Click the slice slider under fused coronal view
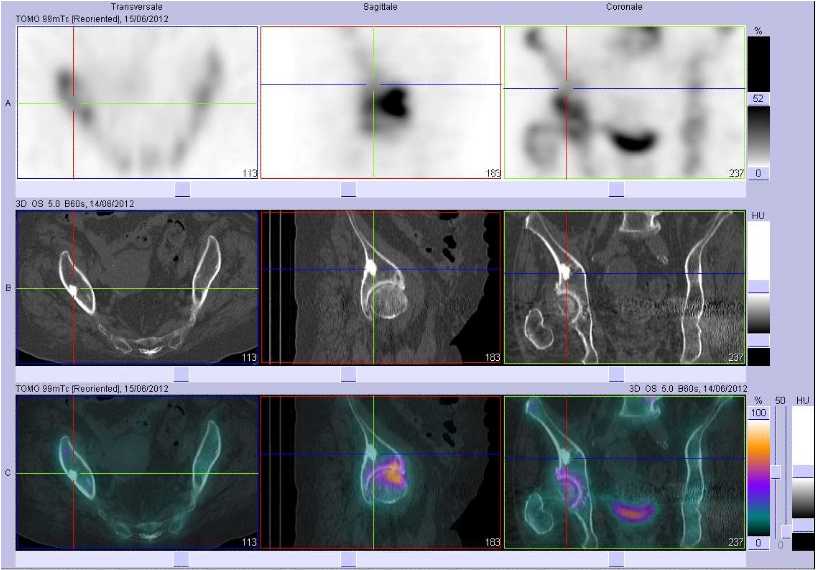This screenshot has height=570, width=816. 616,560
